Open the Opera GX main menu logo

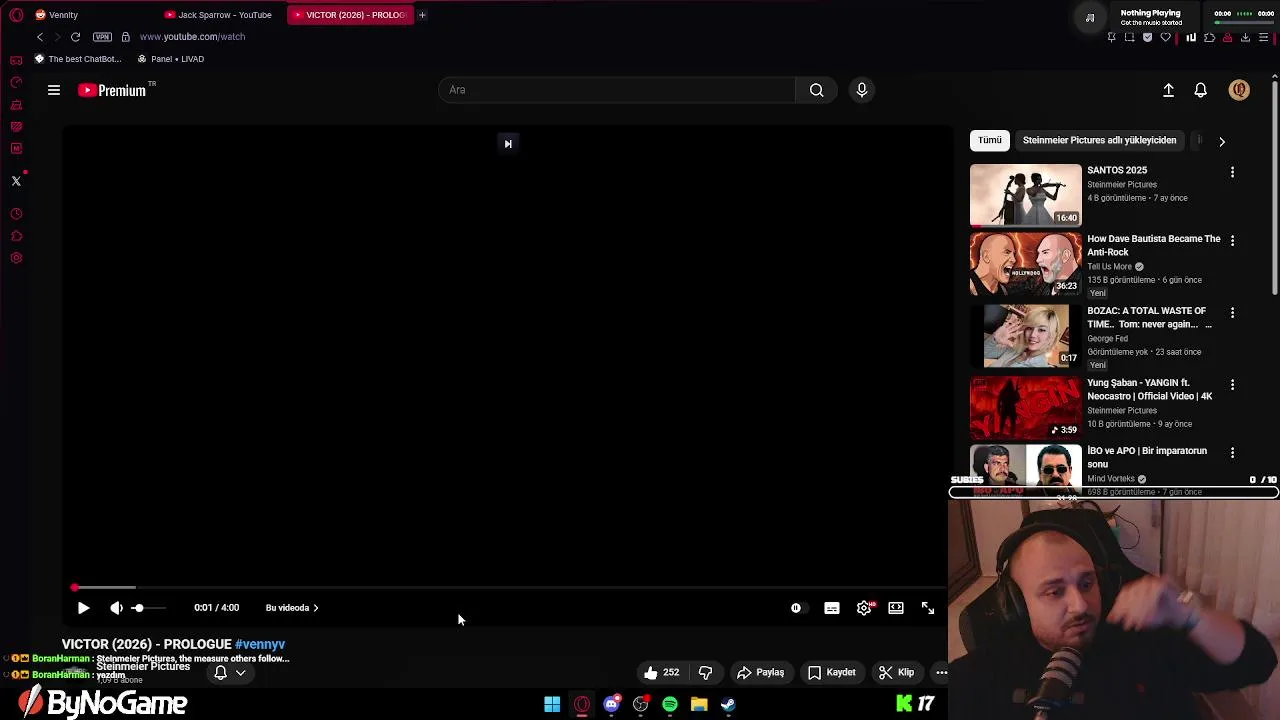click(16, 15)
